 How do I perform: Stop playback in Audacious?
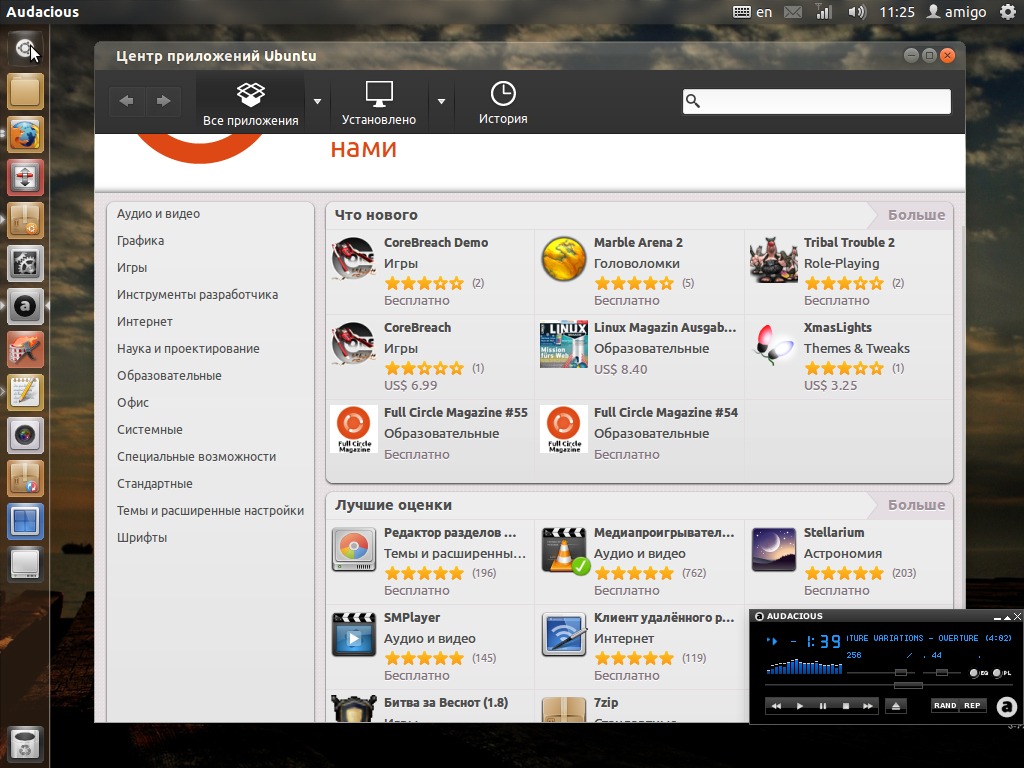[x=845, y=706]
